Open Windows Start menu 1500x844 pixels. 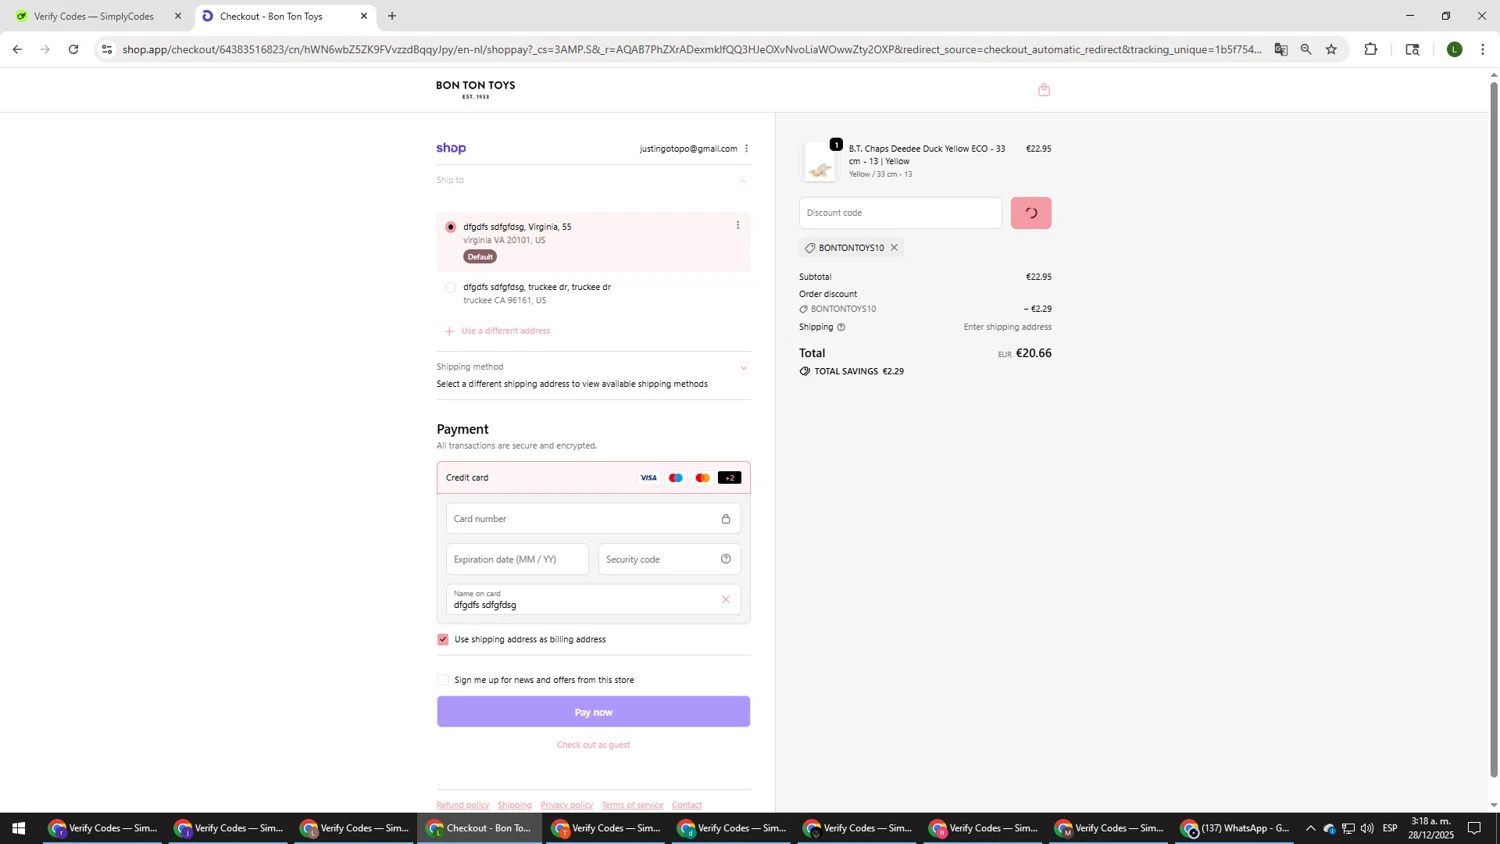pyautogui.click(x=17, y=828)
